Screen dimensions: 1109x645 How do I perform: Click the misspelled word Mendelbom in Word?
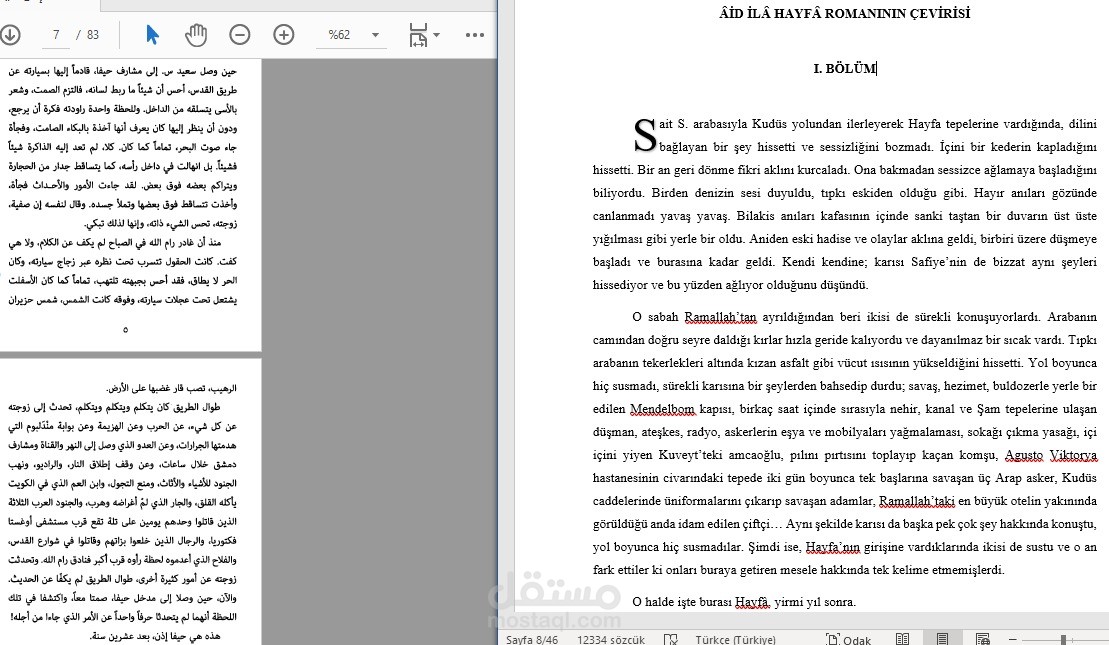click(x=662, y=409)
